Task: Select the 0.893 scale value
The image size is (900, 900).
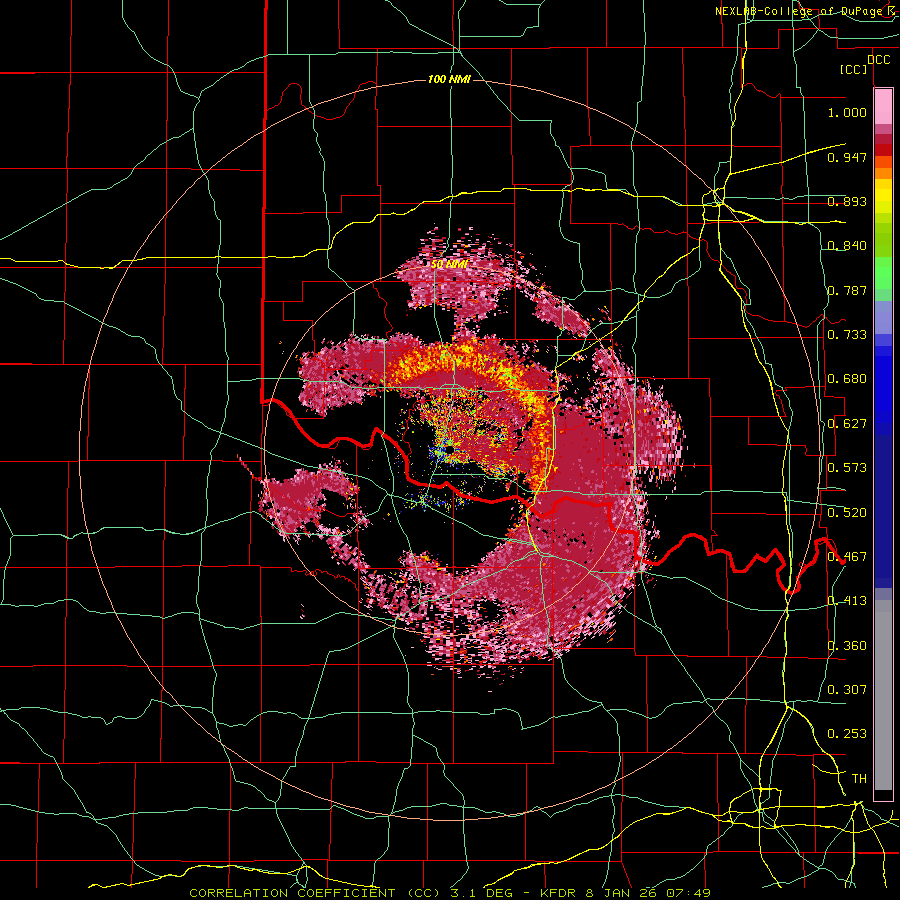Action: pyautogui.click(x=847, y=201)
